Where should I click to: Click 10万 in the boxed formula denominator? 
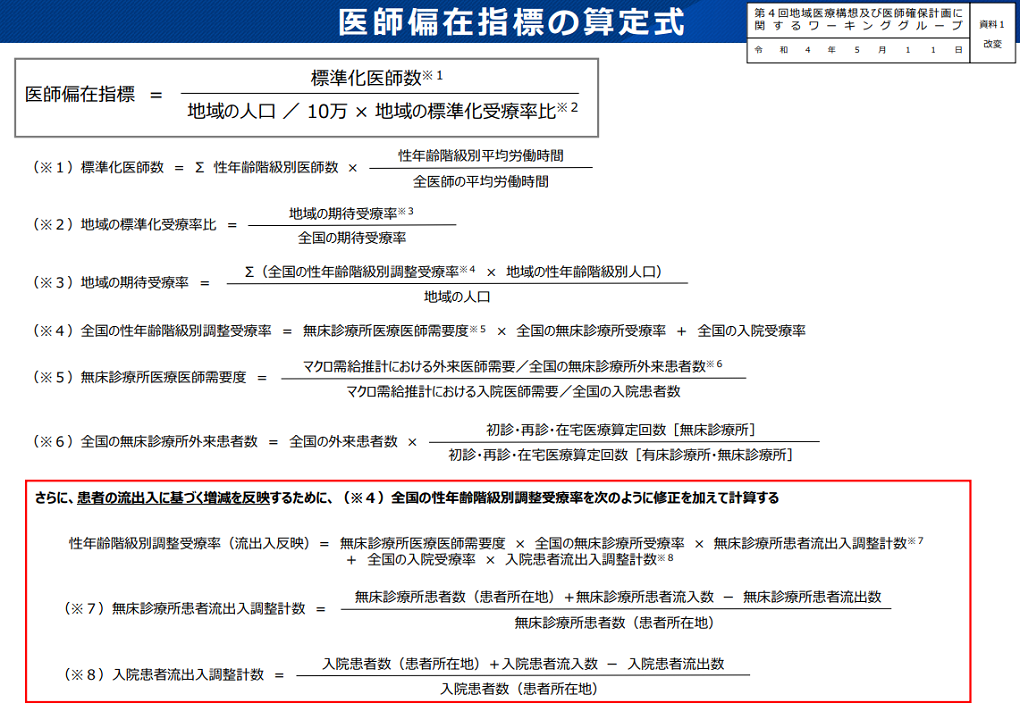pyautogui.click(x=327, y=111)
